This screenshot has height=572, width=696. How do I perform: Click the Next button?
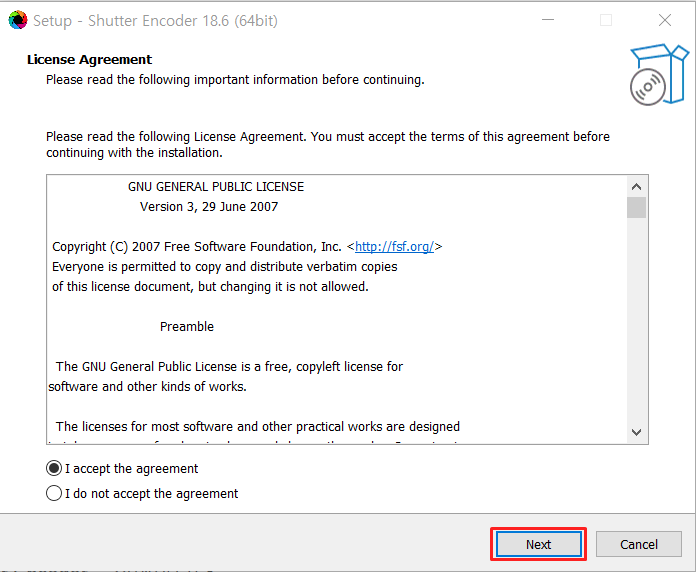click(538, 544)
